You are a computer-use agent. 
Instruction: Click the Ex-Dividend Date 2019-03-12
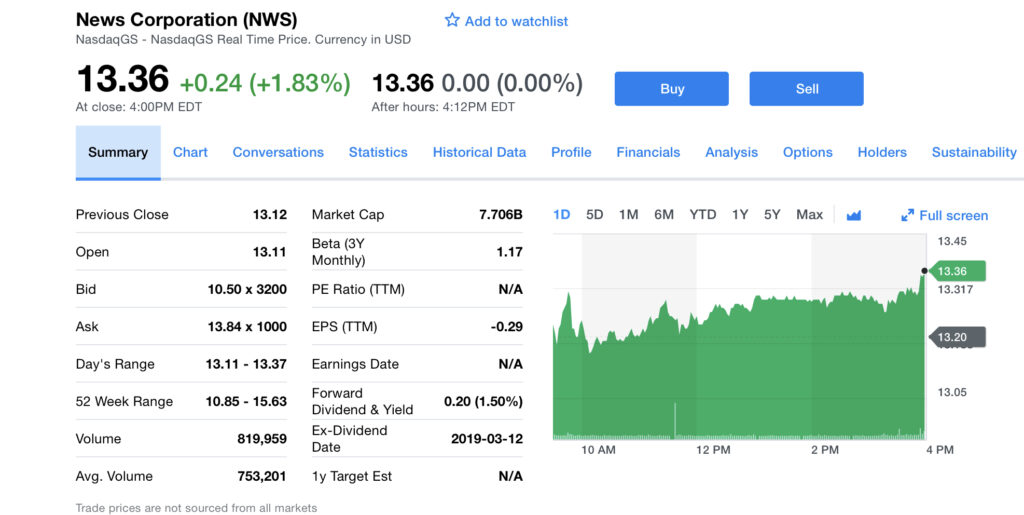point(487,439)
